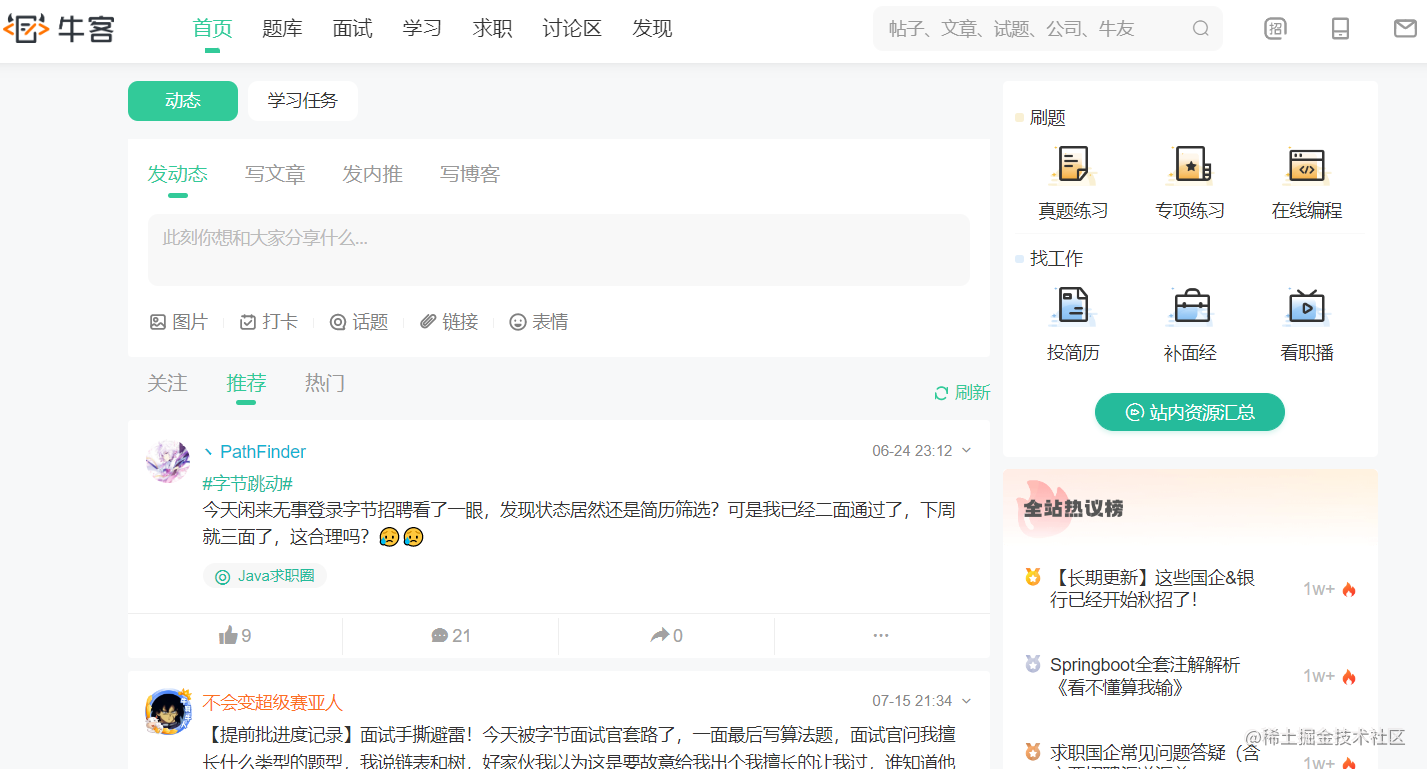Click the 06-24 23:12 timestamp
Viewport: 1427px width, 769px height.
(912, 451)
